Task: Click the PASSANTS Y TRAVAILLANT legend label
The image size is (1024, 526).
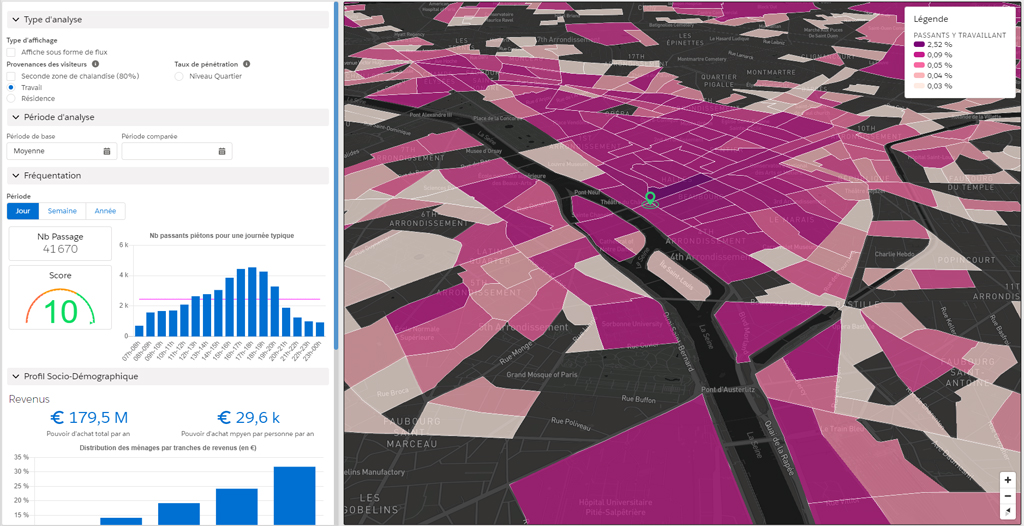Action: click(x=959, y=35)
